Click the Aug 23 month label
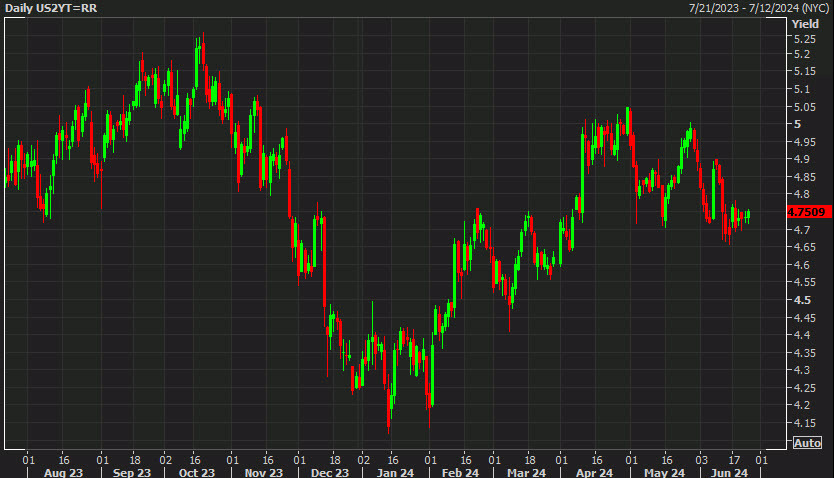 click(x=63, y=472)
